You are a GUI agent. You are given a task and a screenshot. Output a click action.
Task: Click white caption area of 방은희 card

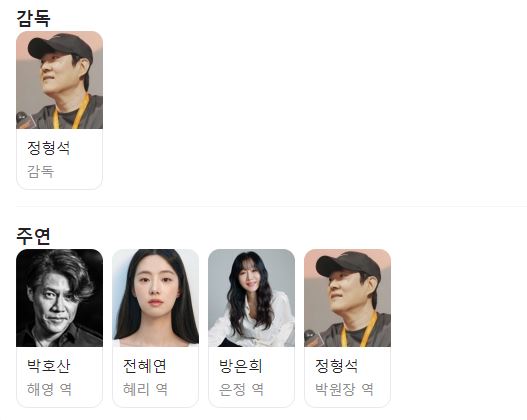coord(252,377)
